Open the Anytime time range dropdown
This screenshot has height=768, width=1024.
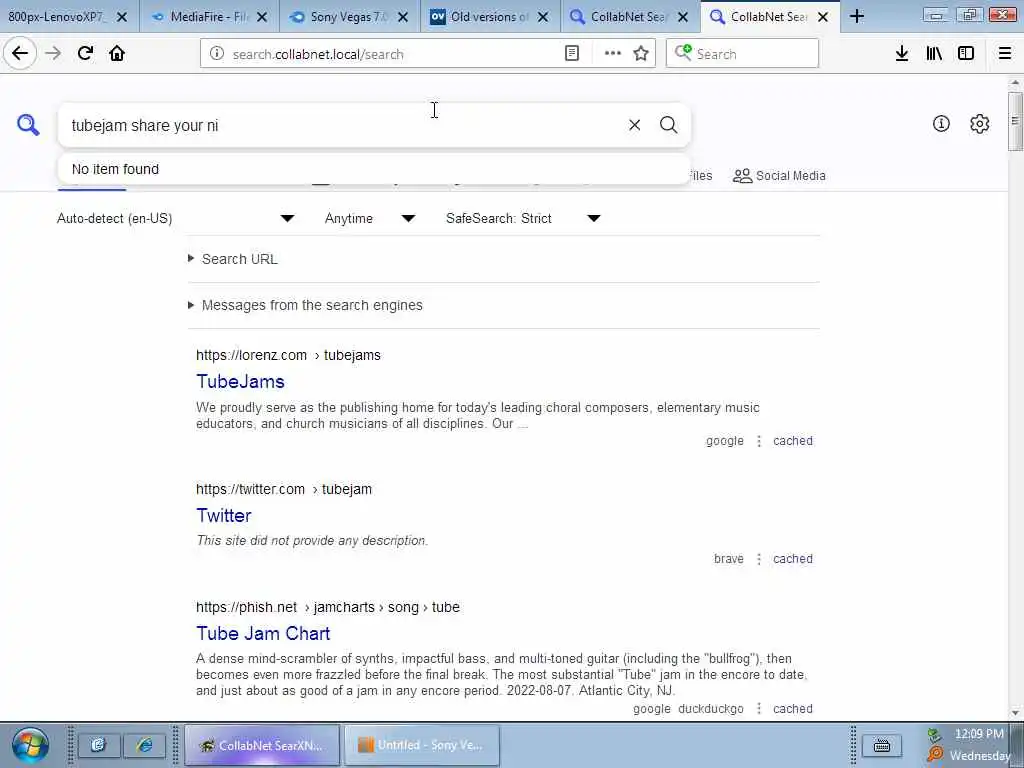370,218
